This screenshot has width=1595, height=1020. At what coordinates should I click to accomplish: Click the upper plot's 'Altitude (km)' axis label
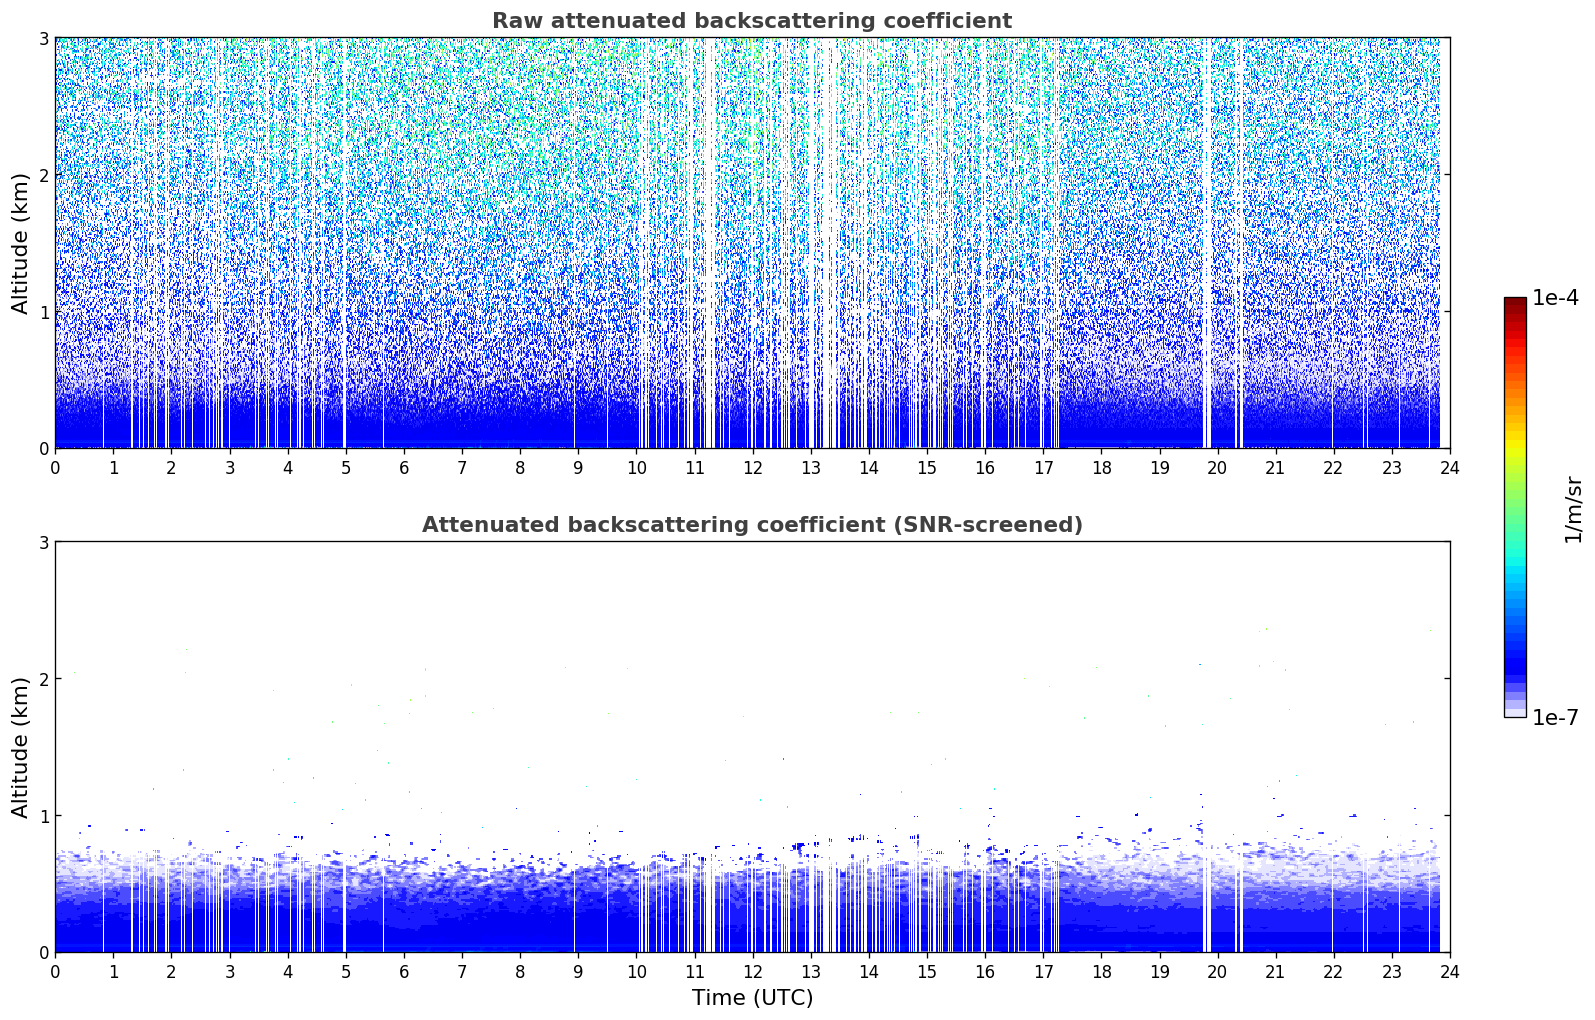21,243
